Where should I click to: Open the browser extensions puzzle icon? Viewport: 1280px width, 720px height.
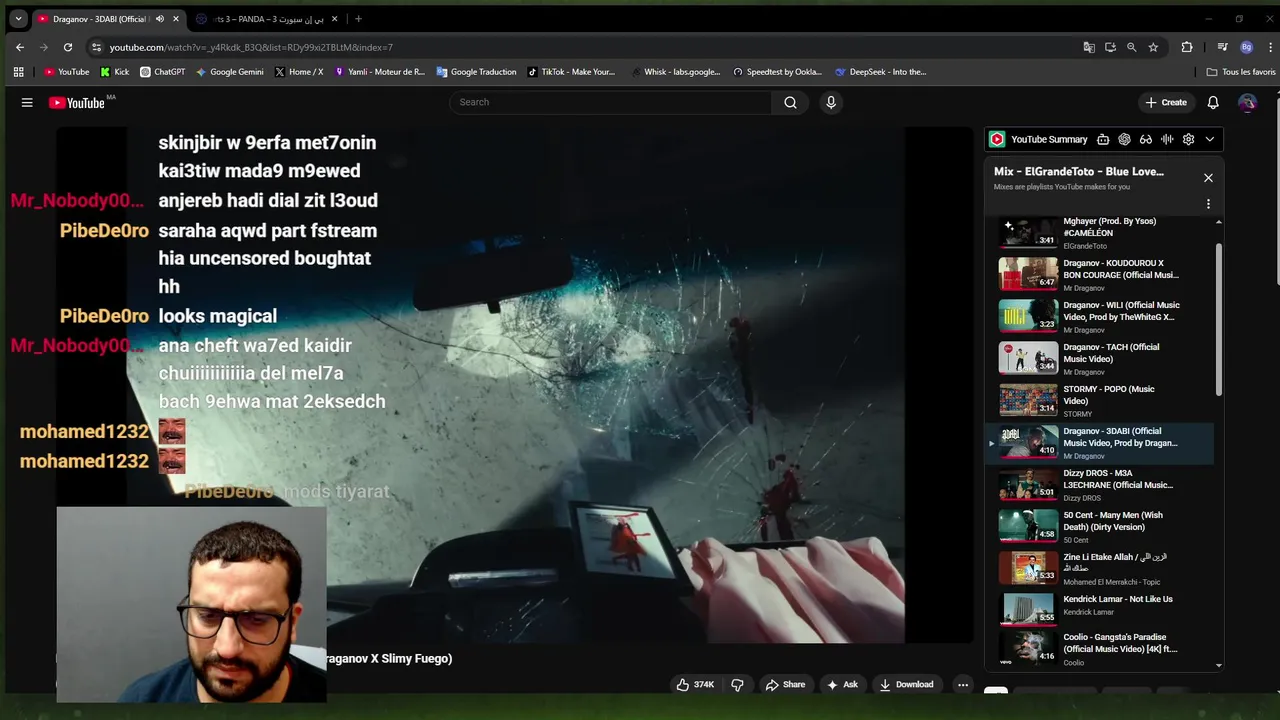1187,47
